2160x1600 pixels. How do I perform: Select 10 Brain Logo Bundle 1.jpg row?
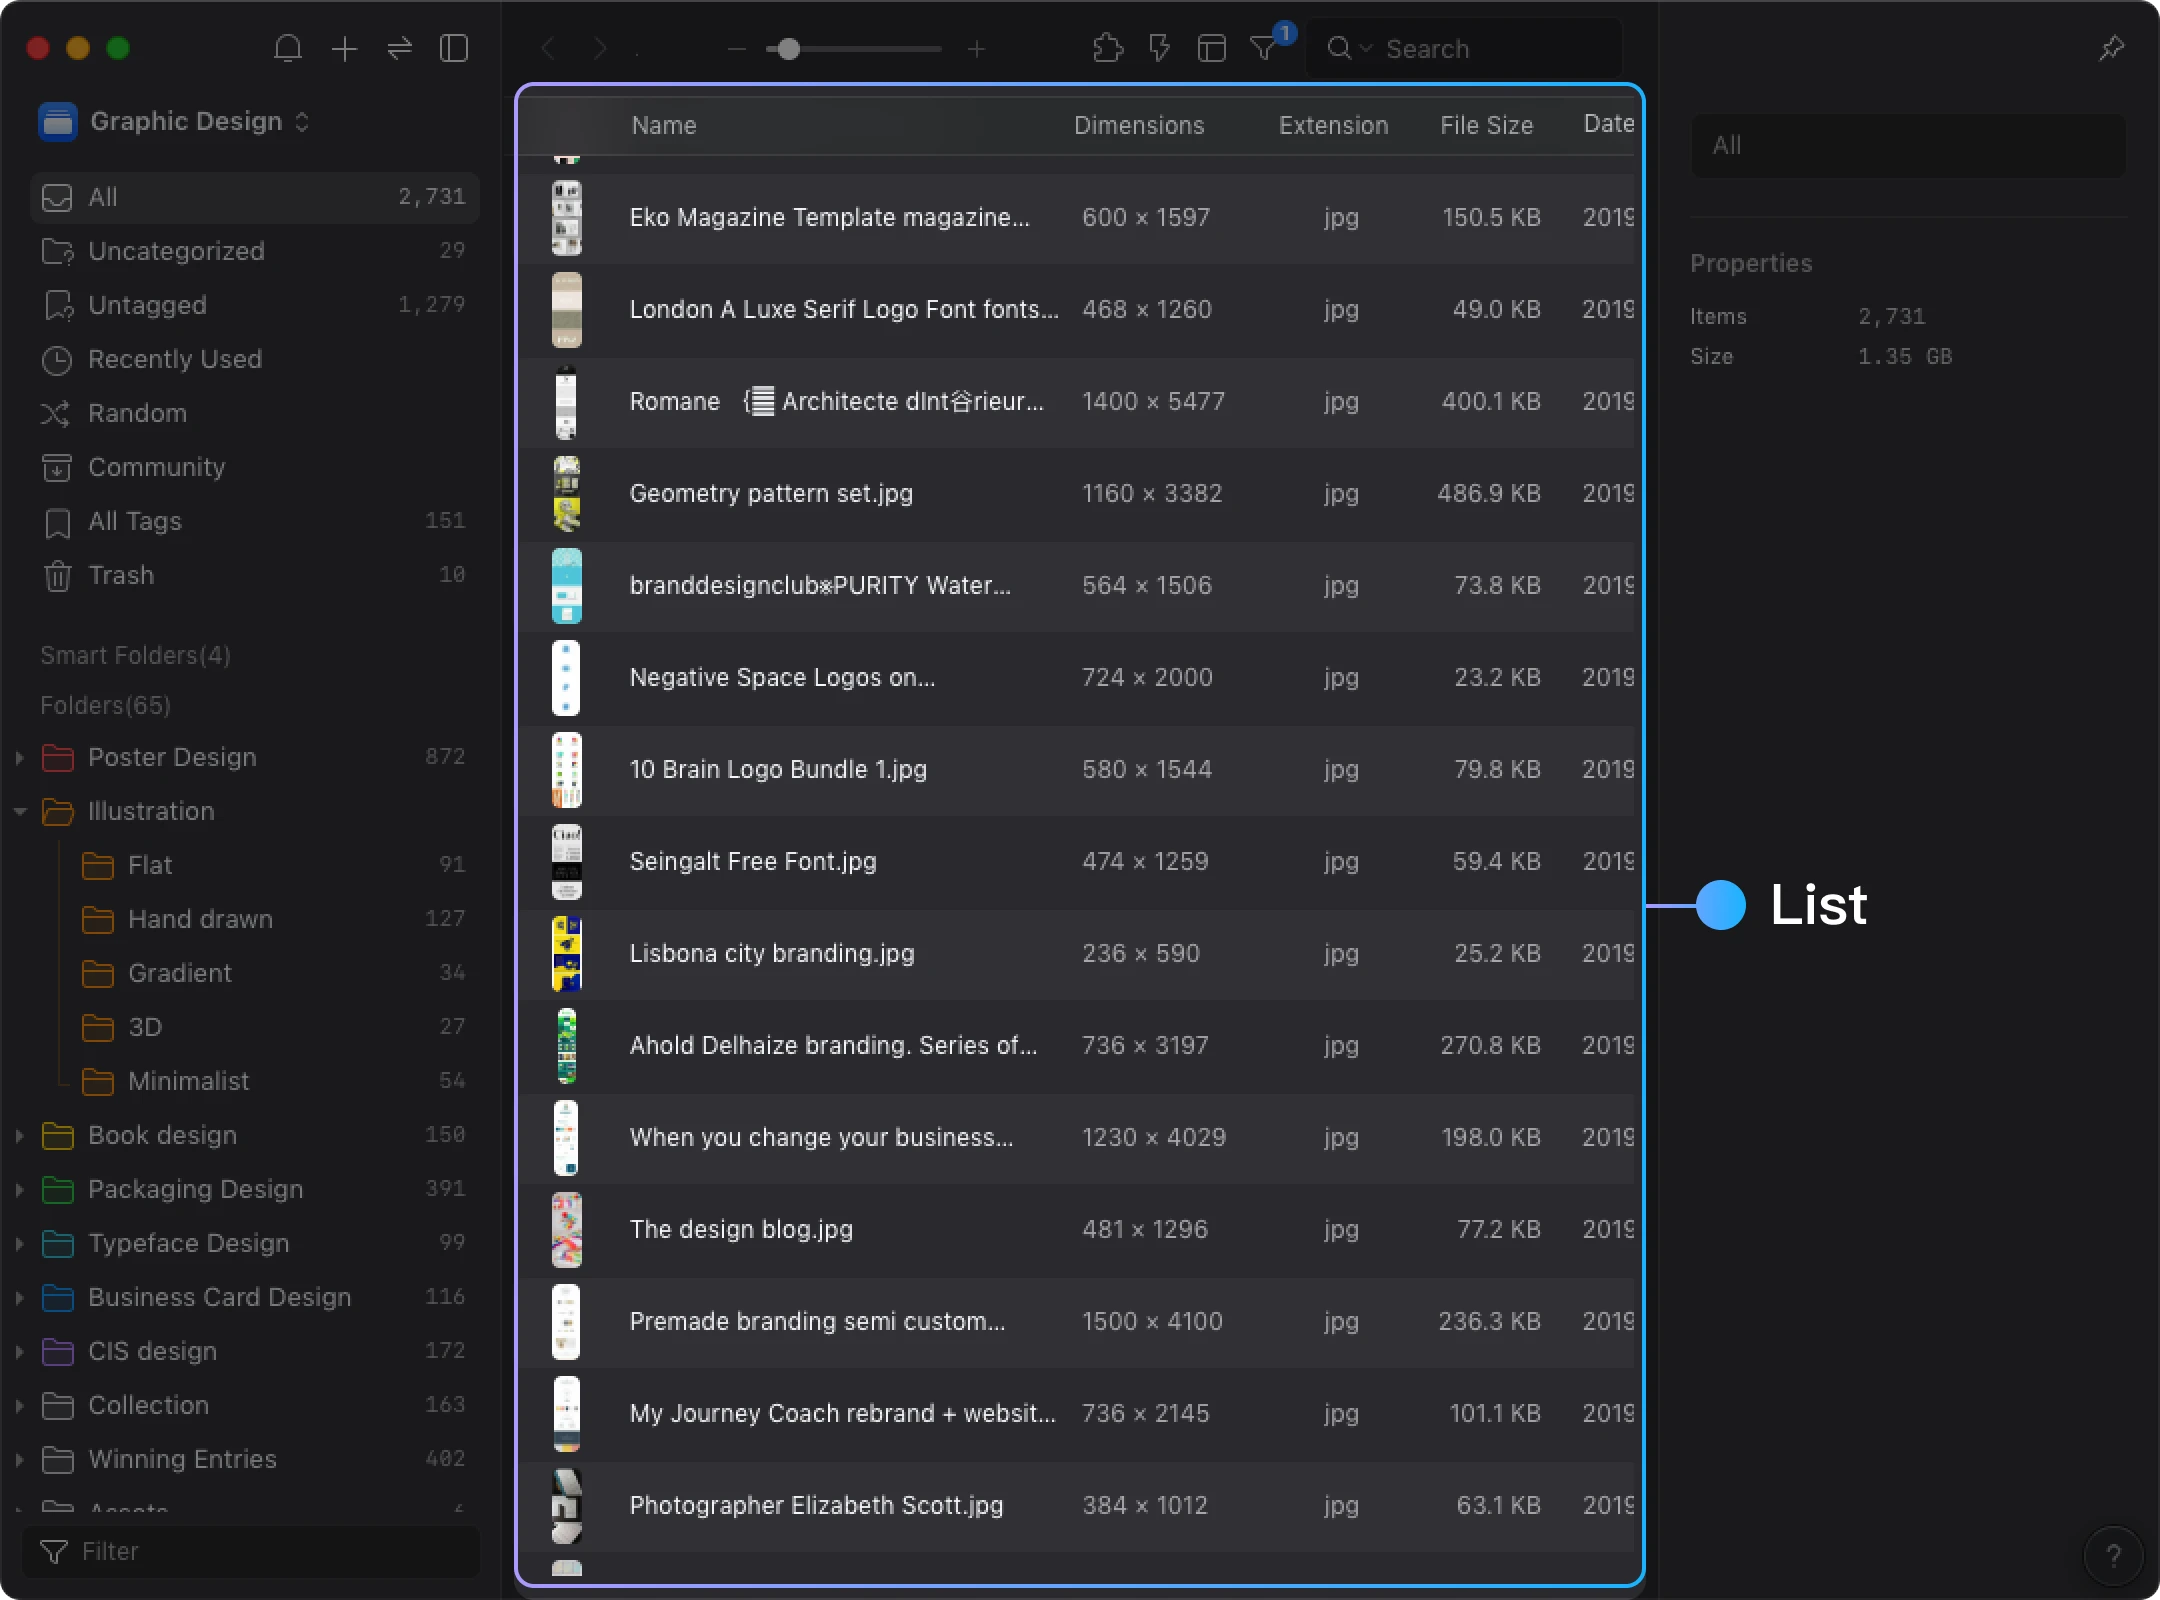coord(1077,770)
